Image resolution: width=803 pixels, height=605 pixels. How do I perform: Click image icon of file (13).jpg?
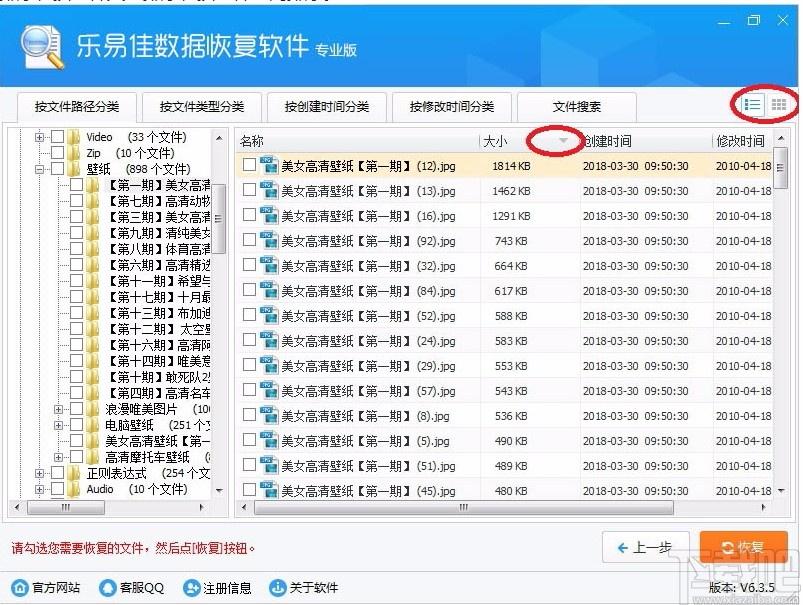tap(268, 191)
